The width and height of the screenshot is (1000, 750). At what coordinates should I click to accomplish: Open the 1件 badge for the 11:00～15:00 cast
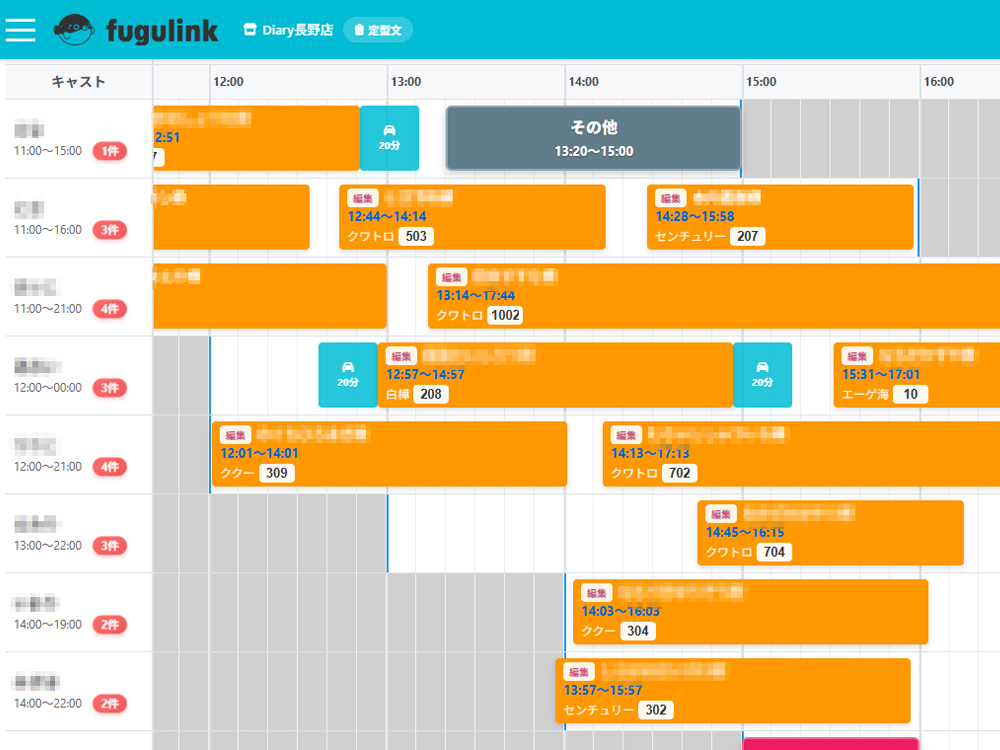coord(110,151)
